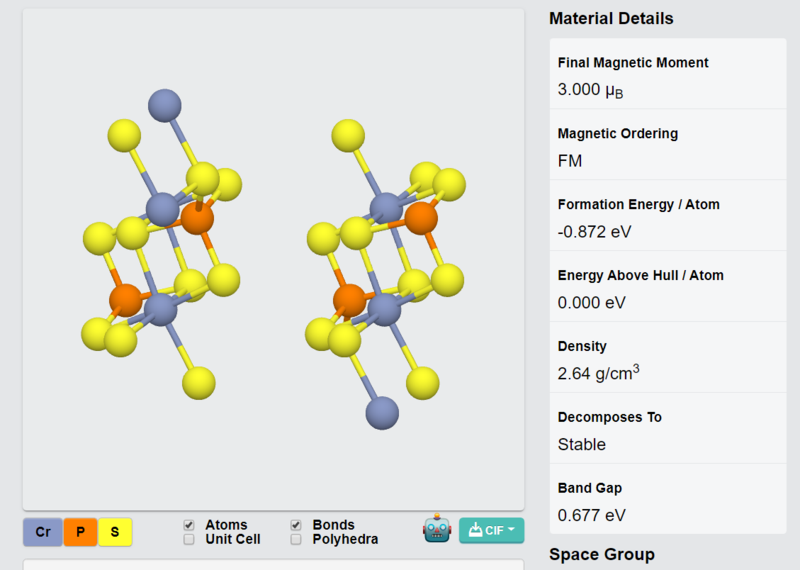Click the lowest yellow sulfur atom in left cluster
The image size is (800, 570).
pyautogui.click(x=198, y=383)
